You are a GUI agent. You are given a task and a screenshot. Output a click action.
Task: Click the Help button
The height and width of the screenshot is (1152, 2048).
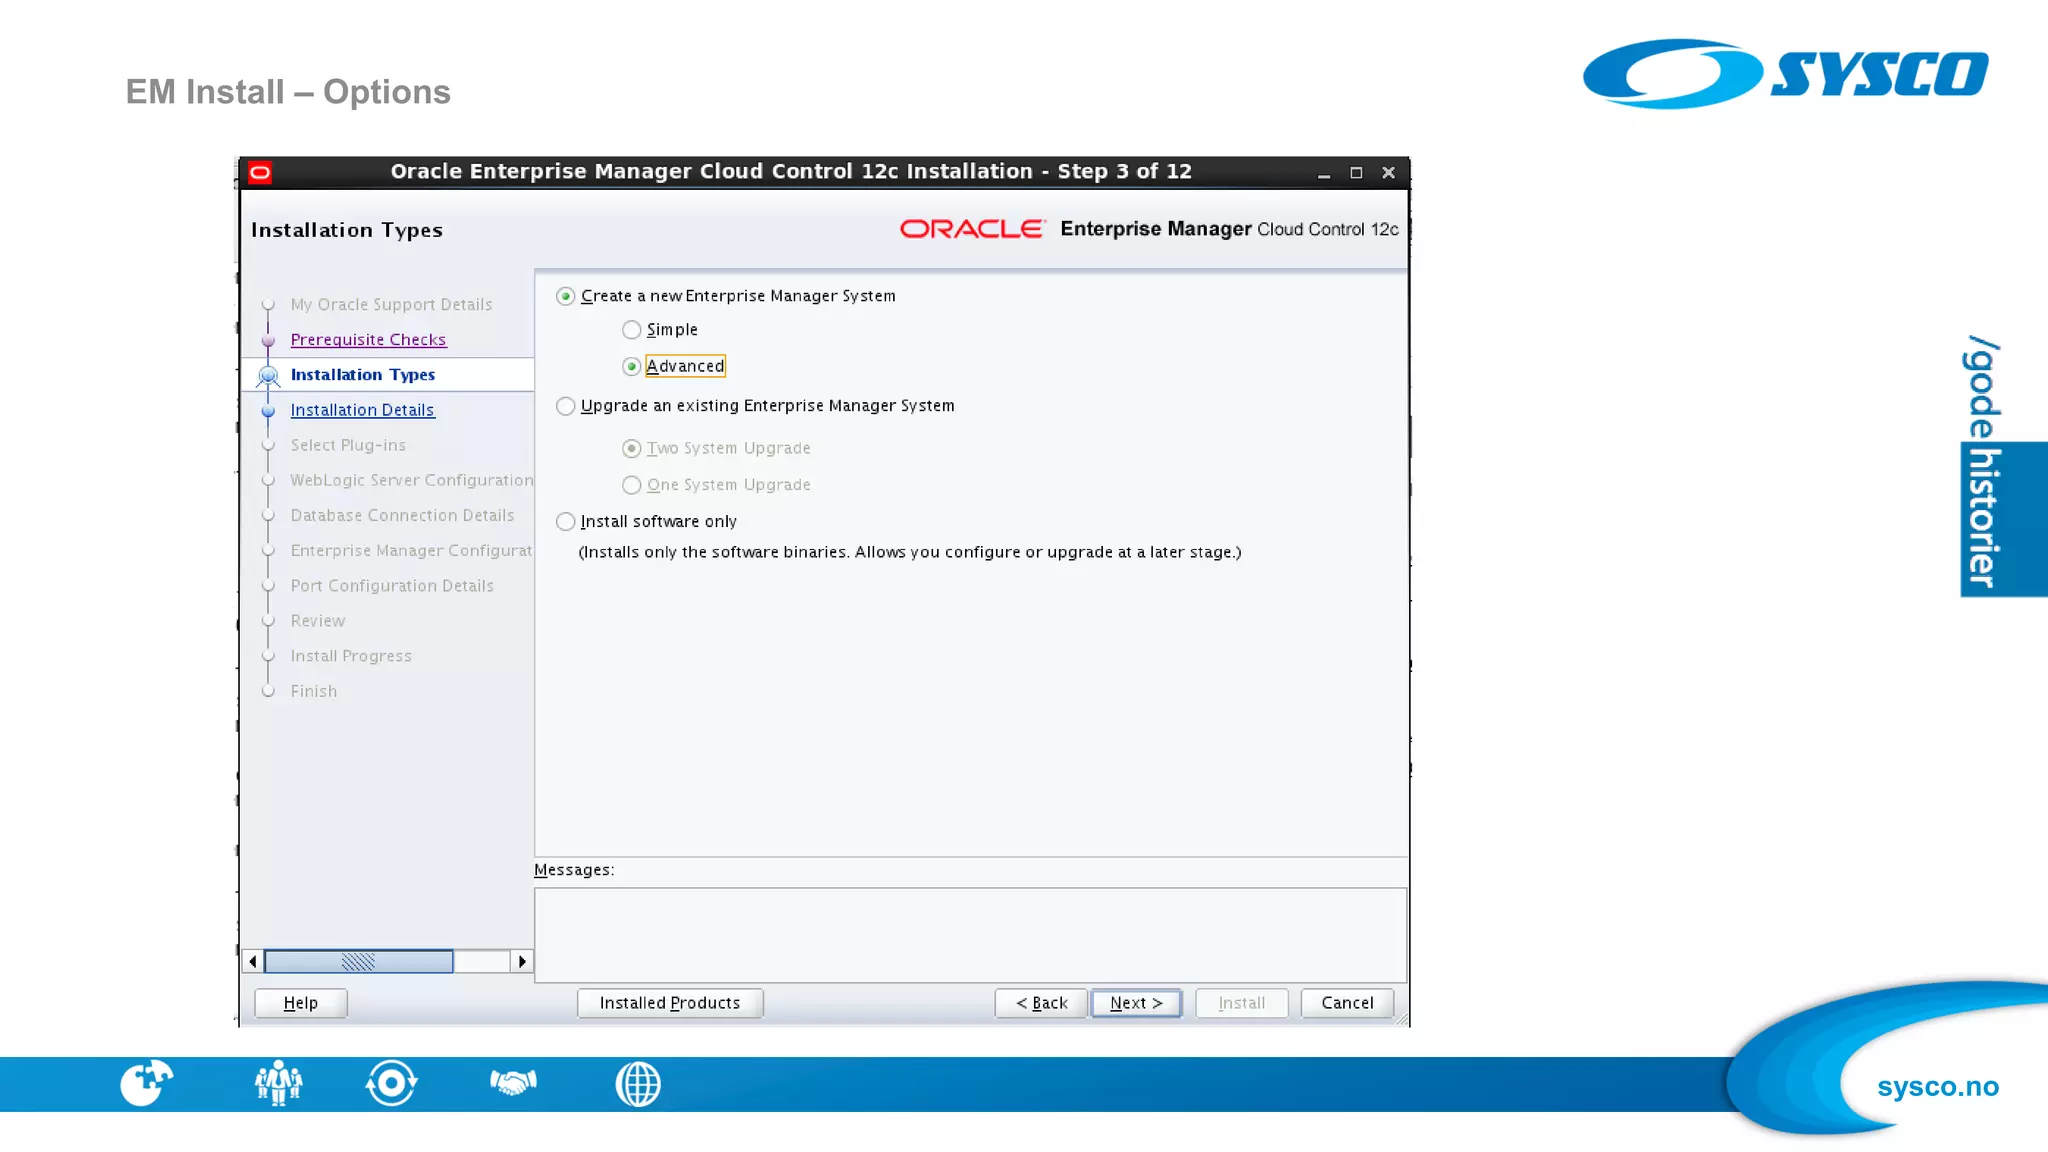[x=301, y=1003]
